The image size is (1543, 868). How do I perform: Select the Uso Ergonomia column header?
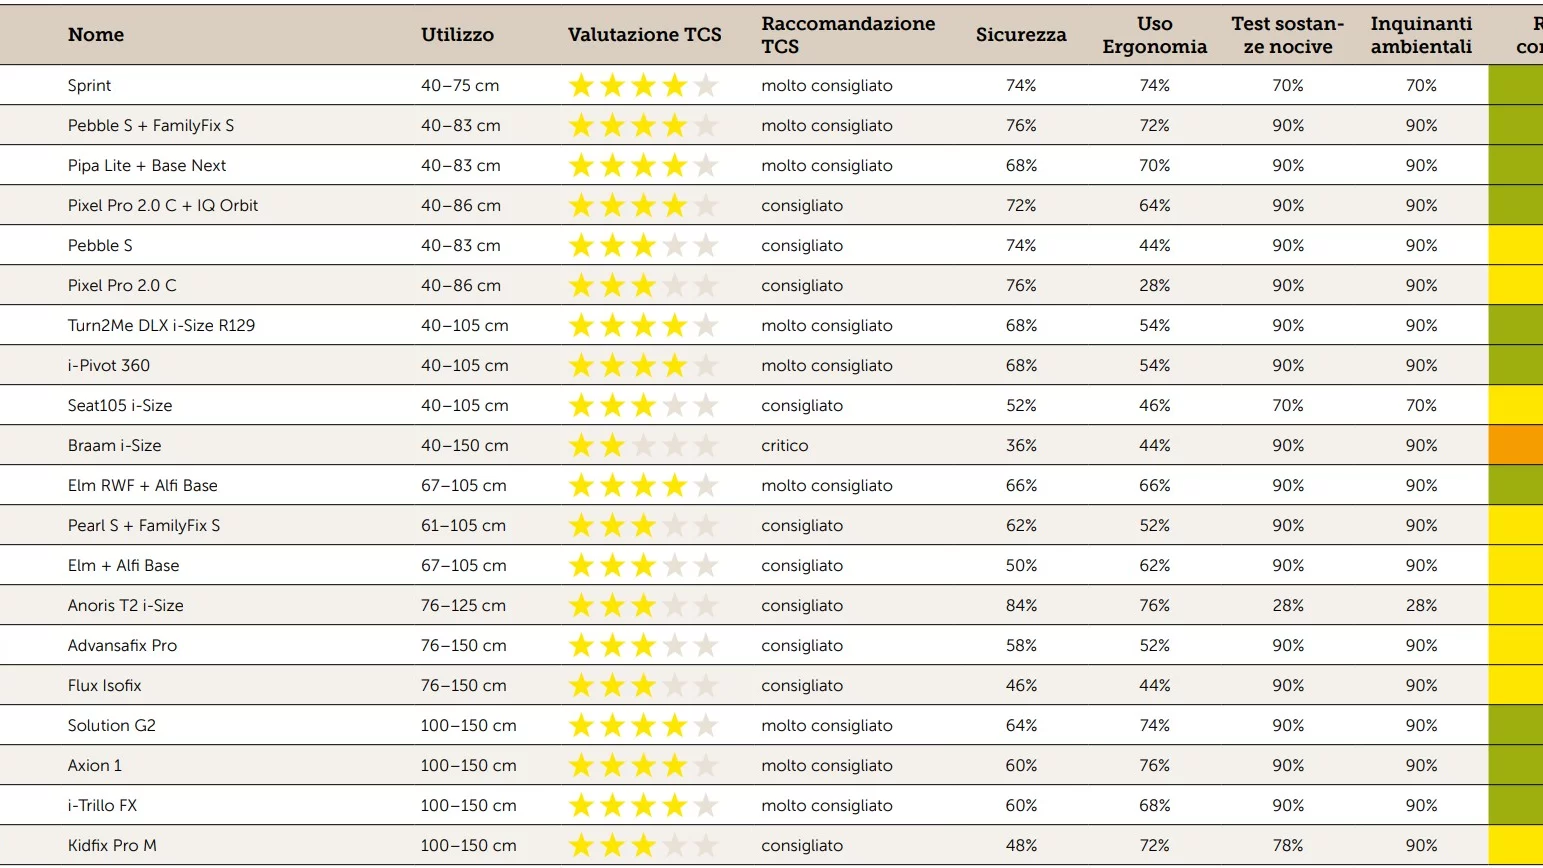click(1154, 35)
